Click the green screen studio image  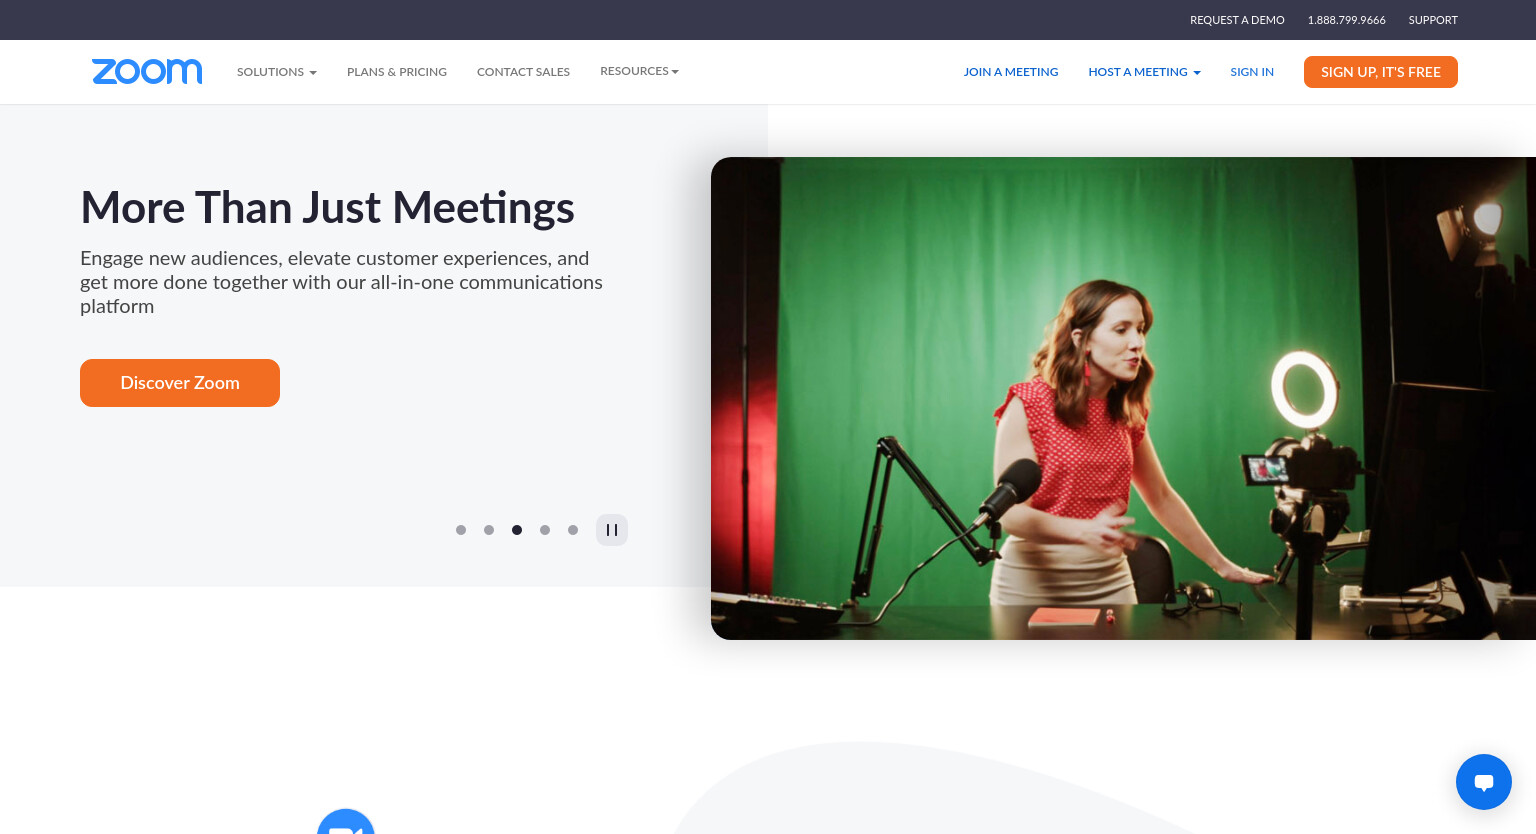(x=1123, y=398)
